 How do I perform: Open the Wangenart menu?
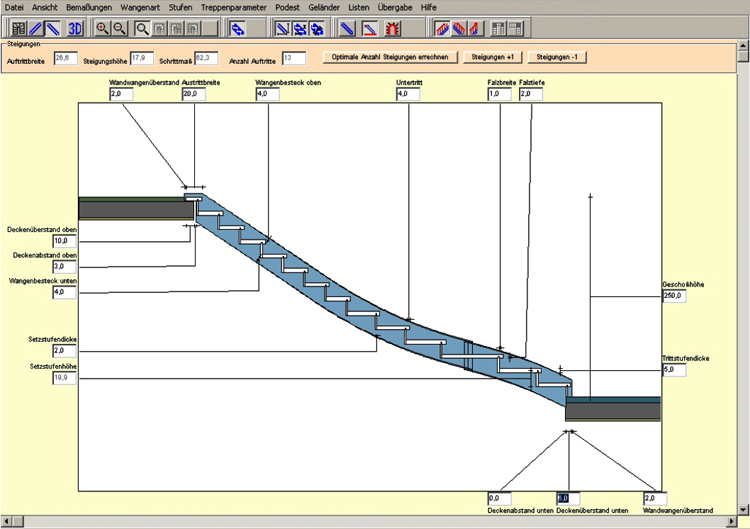point(140,7)
